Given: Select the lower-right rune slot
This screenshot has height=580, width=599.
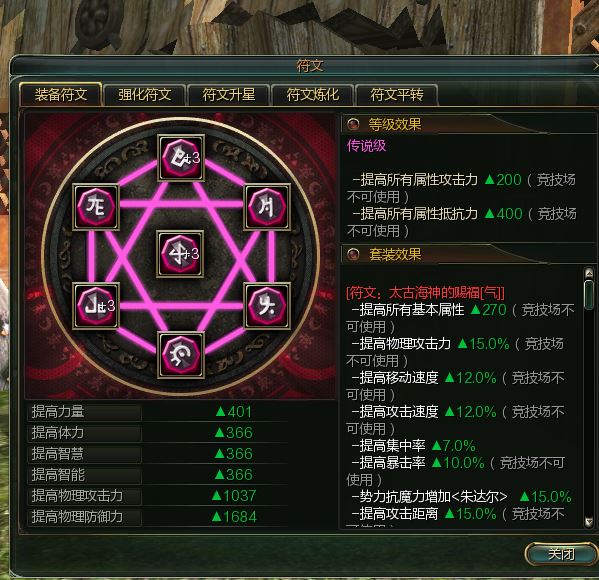Looking at the screenshot, I should (267, 306).
